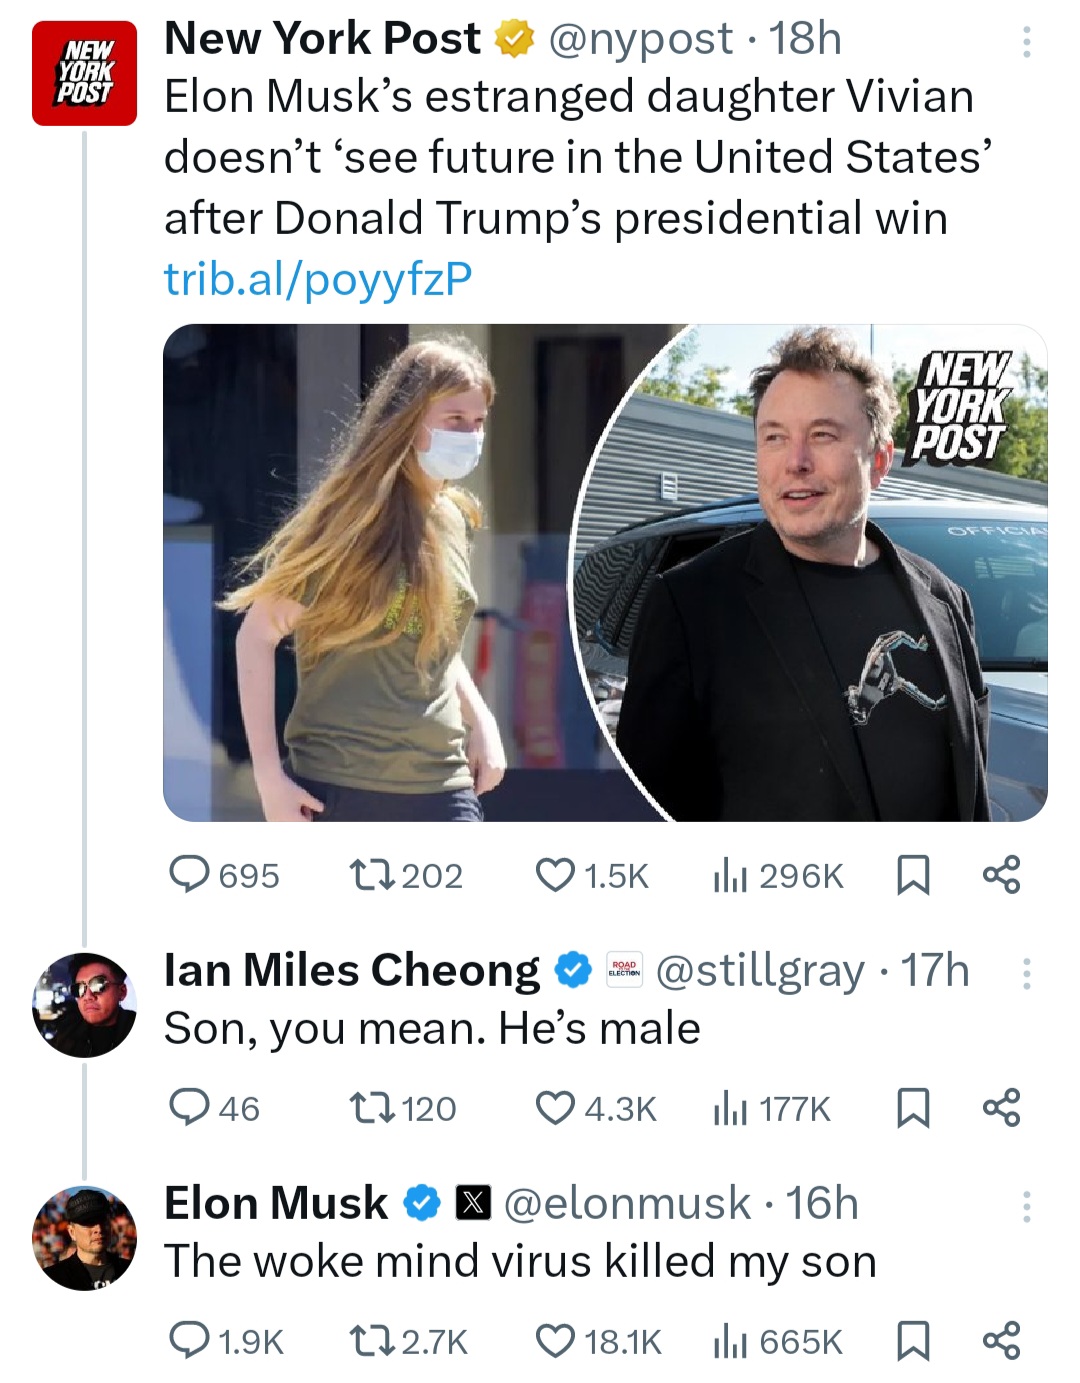This screenshot has height=1383, width=1080.
Task: Bookmark the New York Post tweet
Action: pyautogui.click(x=912, y=875)
